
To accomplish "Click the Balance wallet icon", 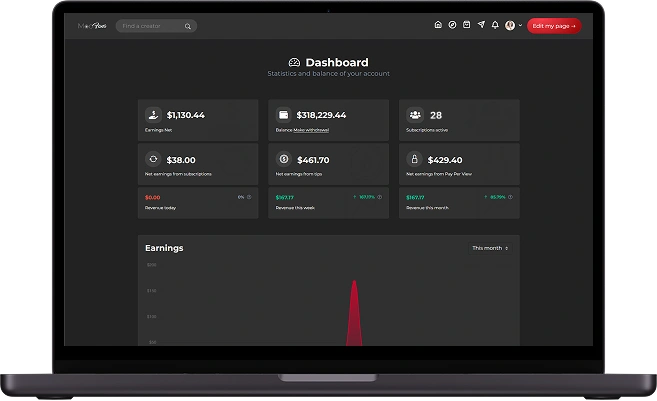I will coord(284,114).
